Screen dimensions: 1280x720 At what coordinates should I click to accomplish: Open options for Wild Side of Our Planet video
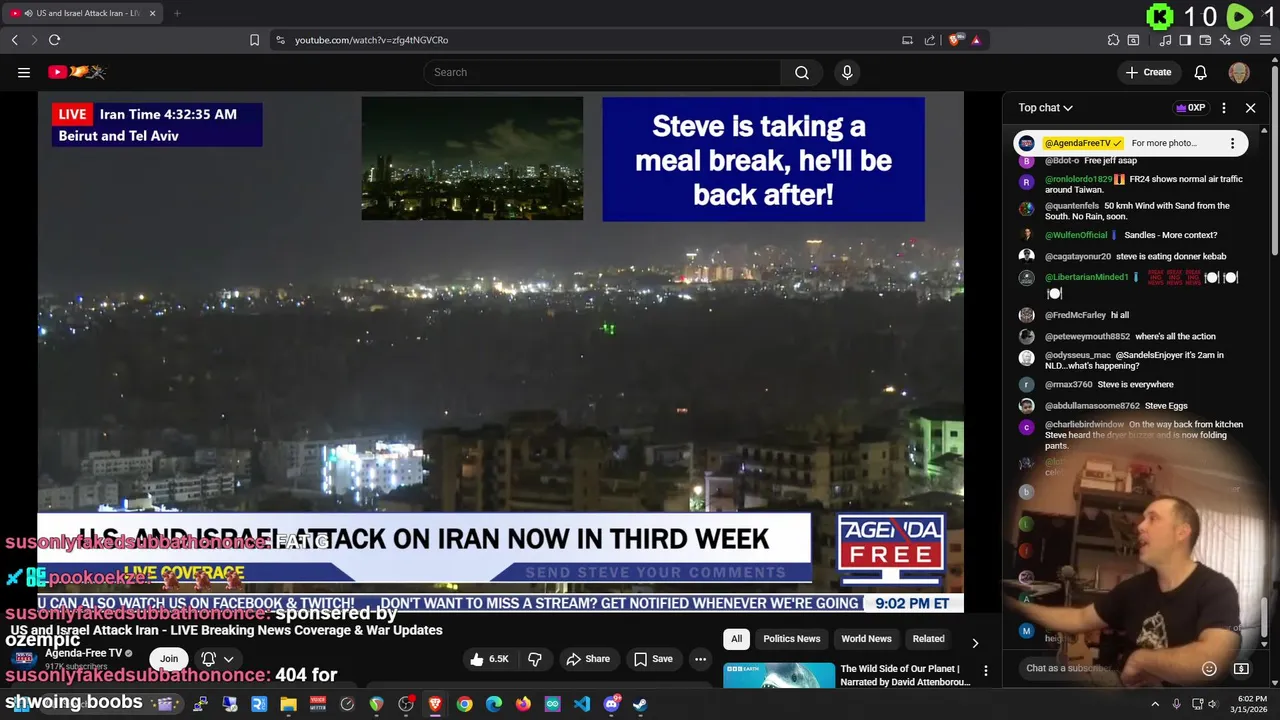(985, 671)
